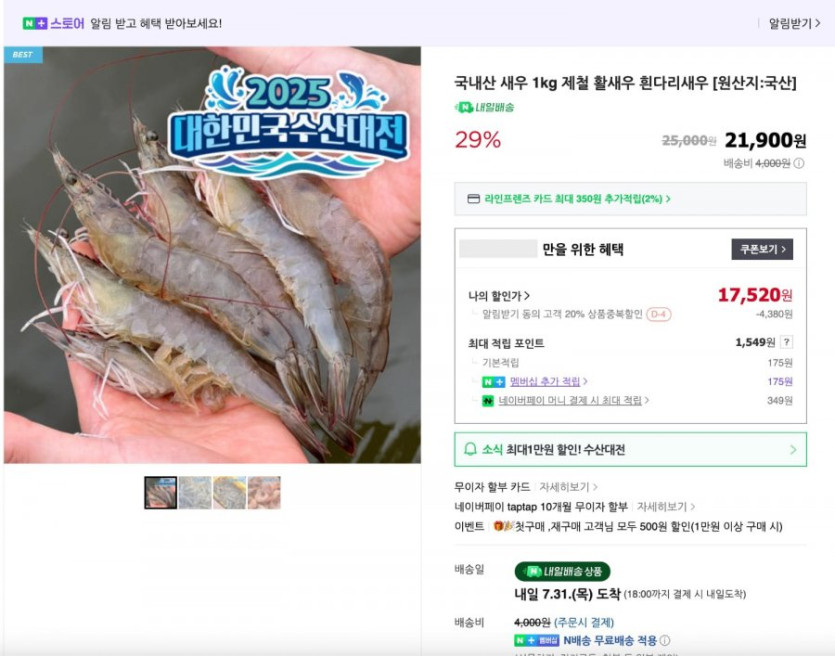Click the 내일배송 상품 badge
835x656 pixels.
click(562, 571)
